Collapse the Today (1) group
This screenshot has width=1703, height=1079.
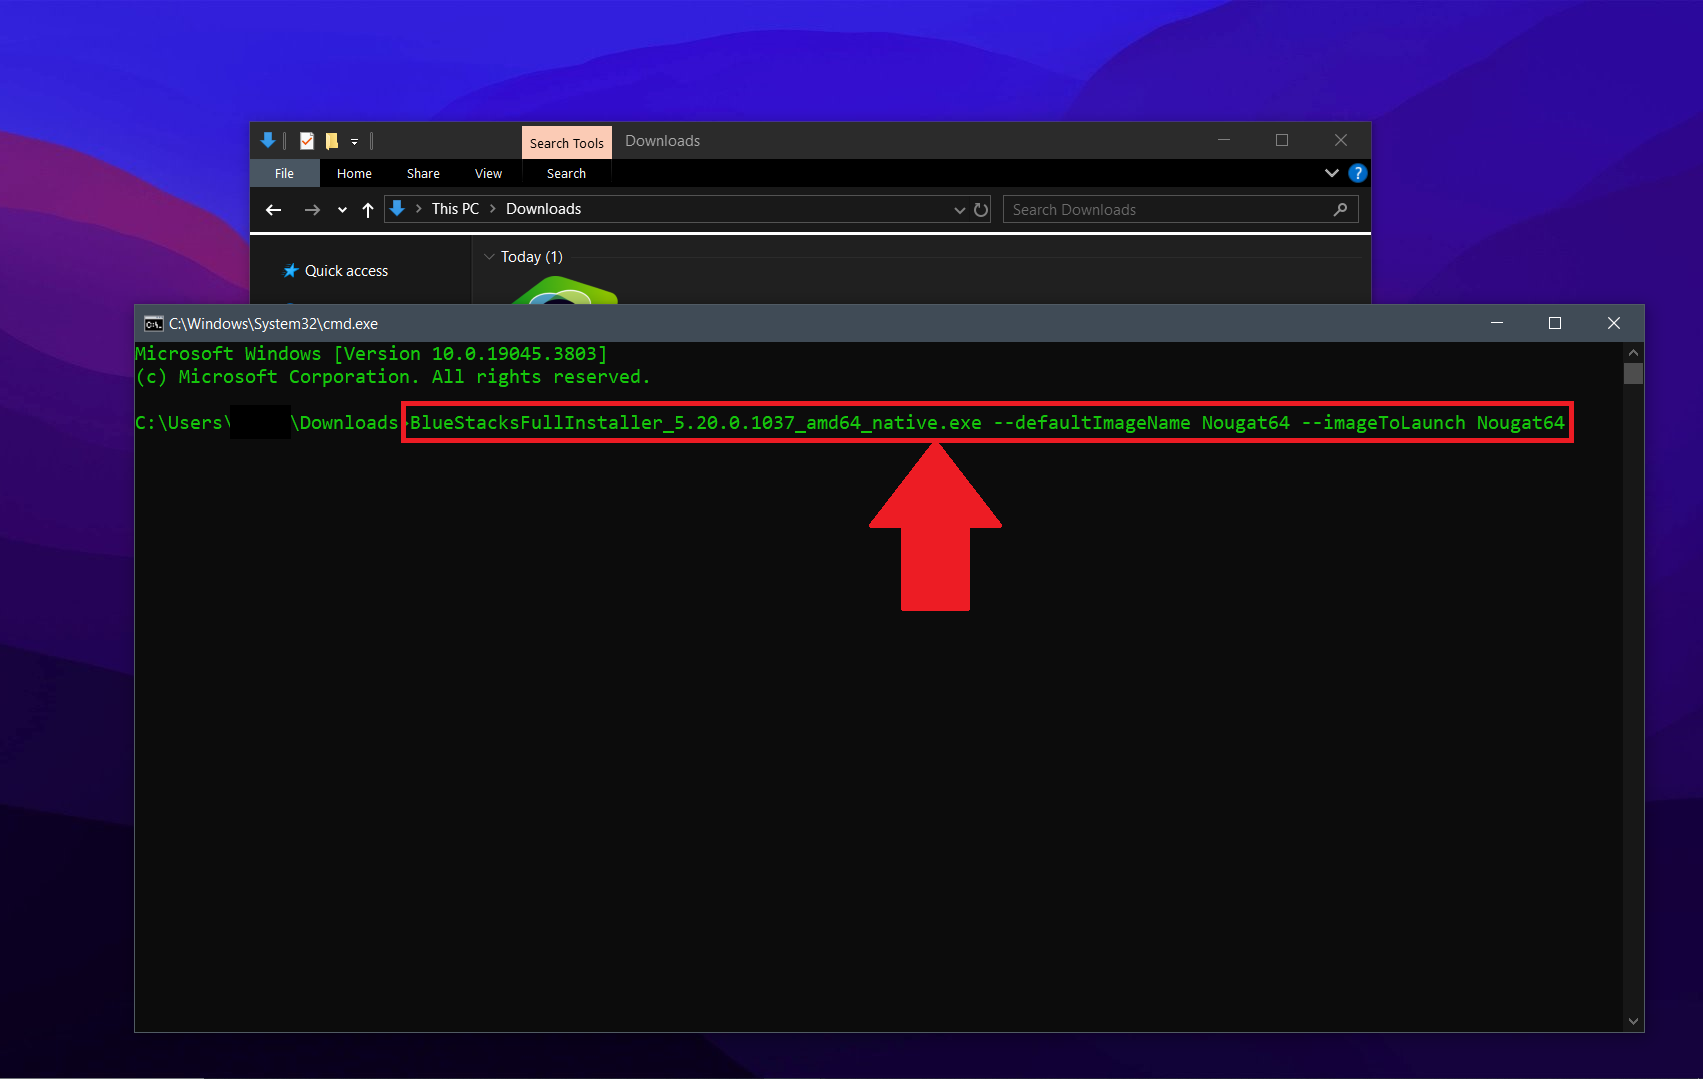489,256
